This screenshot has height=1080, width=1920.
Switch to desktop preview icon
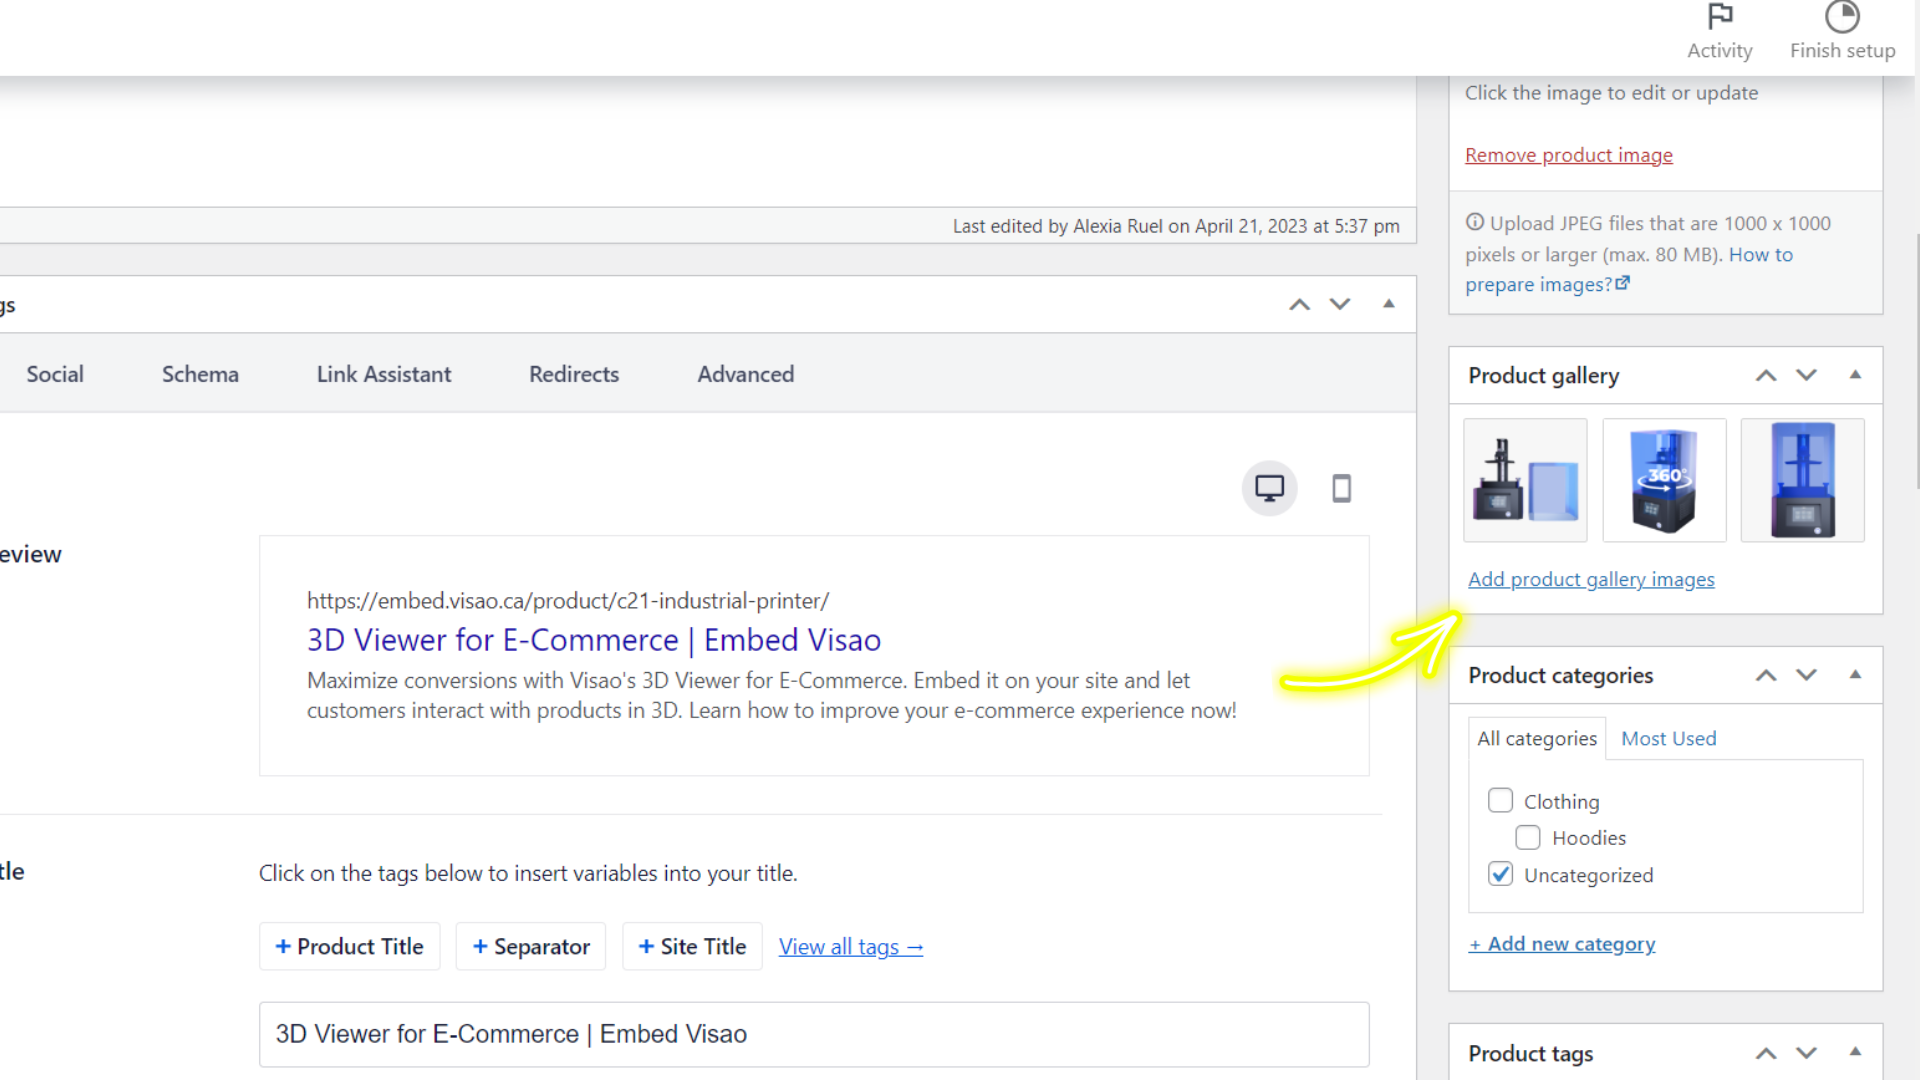click(x=1269, y=488)
